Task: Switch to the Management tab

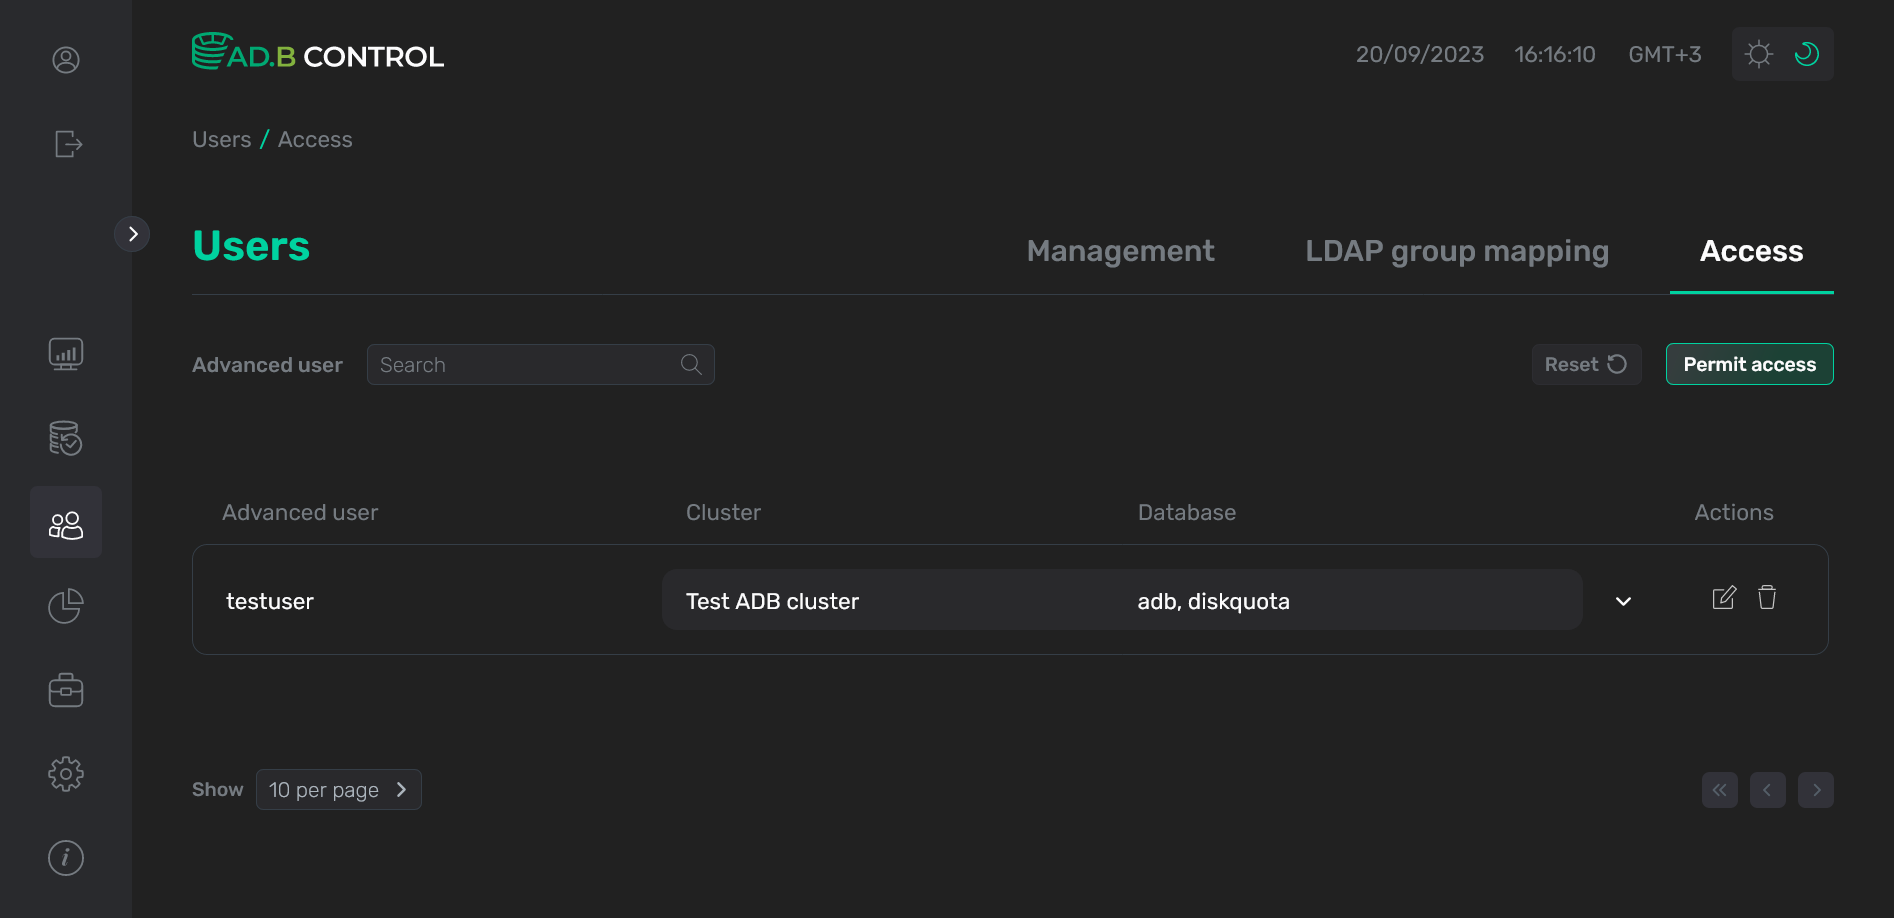Action: [x=1120, y=251]
